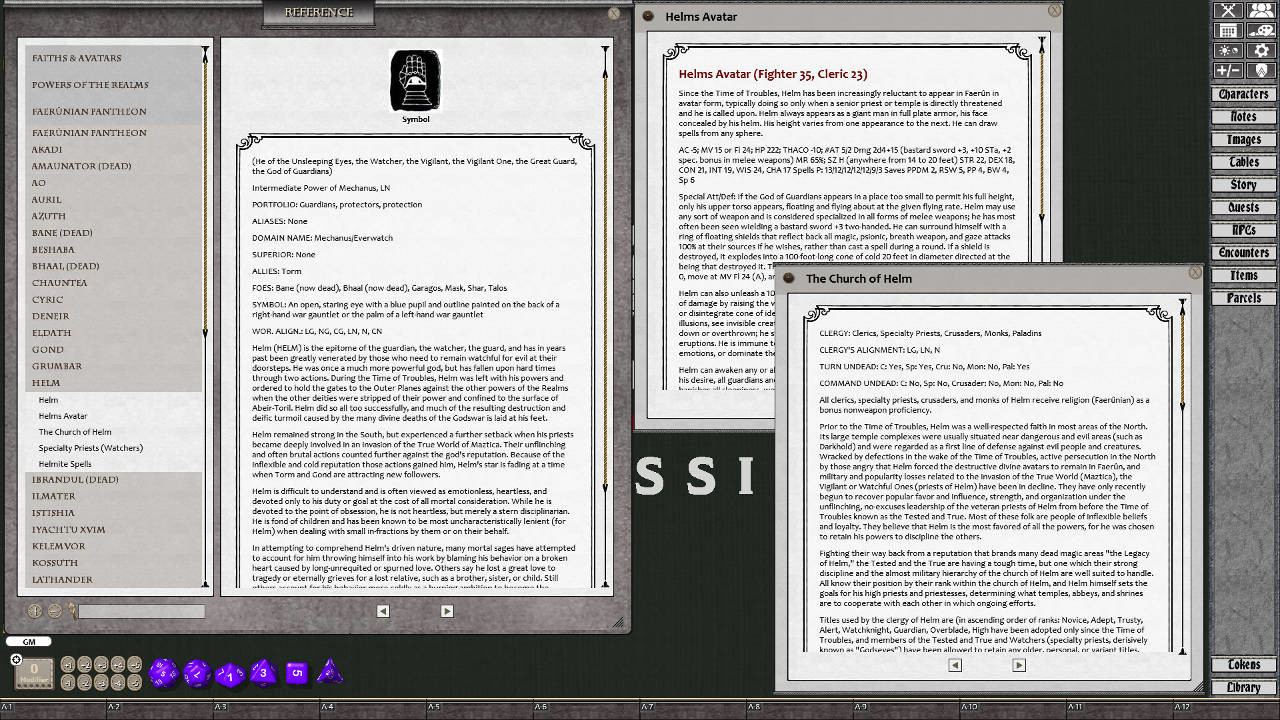
Task: Pick the purple d20 die
Action: point(163,673)
